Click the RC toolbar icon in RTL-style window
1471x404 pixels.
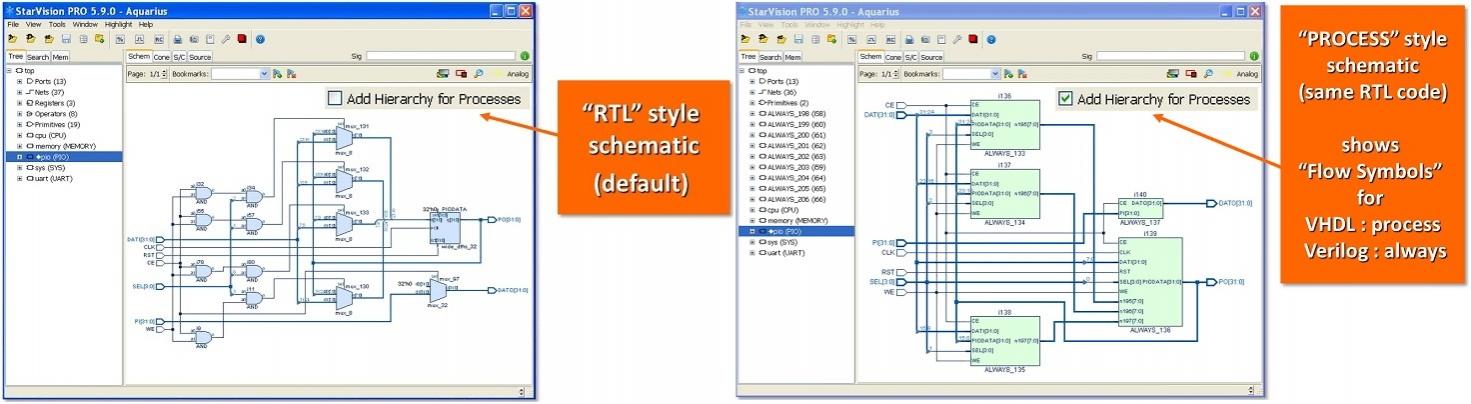(x=159, y=39)
